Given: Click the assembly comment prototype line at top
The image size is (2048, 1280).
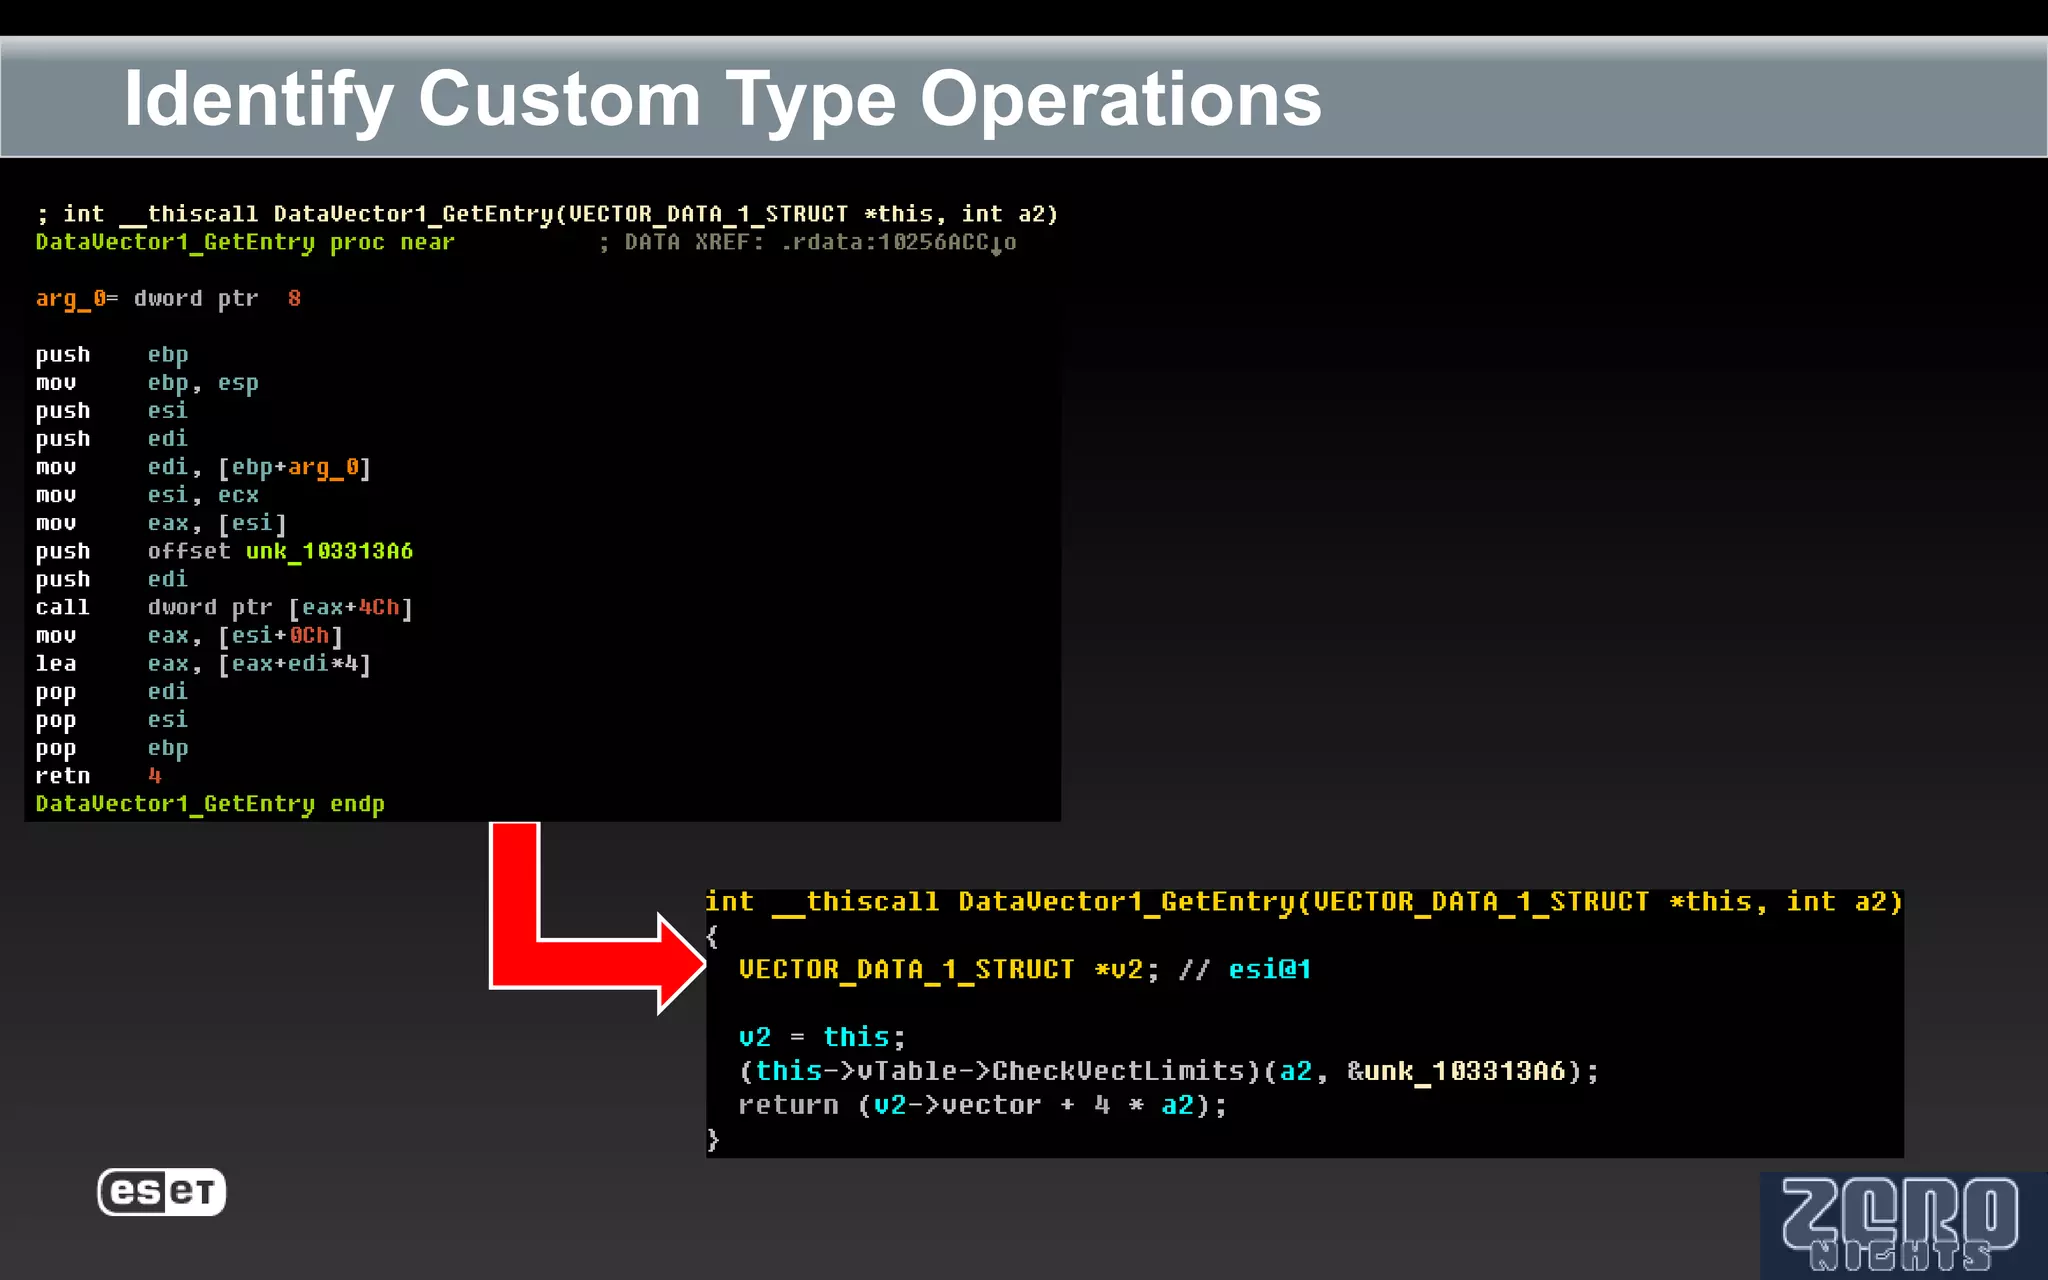Looking at the screenshot, I should [x=547, y=214].
